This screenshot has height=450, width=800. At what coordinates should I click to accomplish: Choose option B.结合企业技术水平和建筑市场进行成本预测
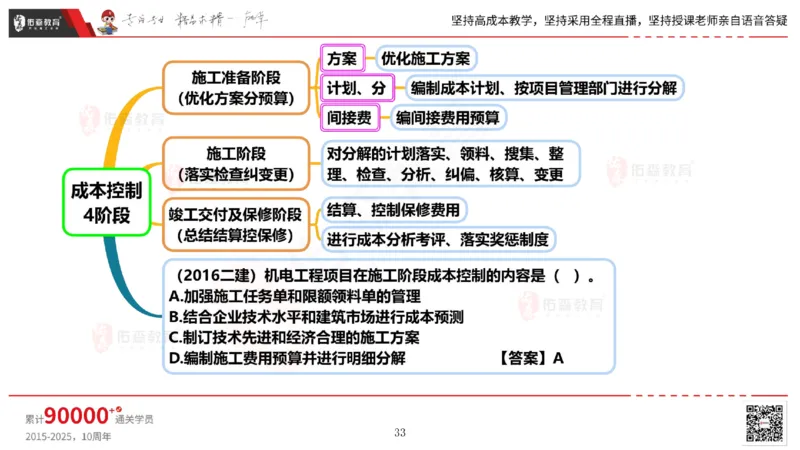316,317
